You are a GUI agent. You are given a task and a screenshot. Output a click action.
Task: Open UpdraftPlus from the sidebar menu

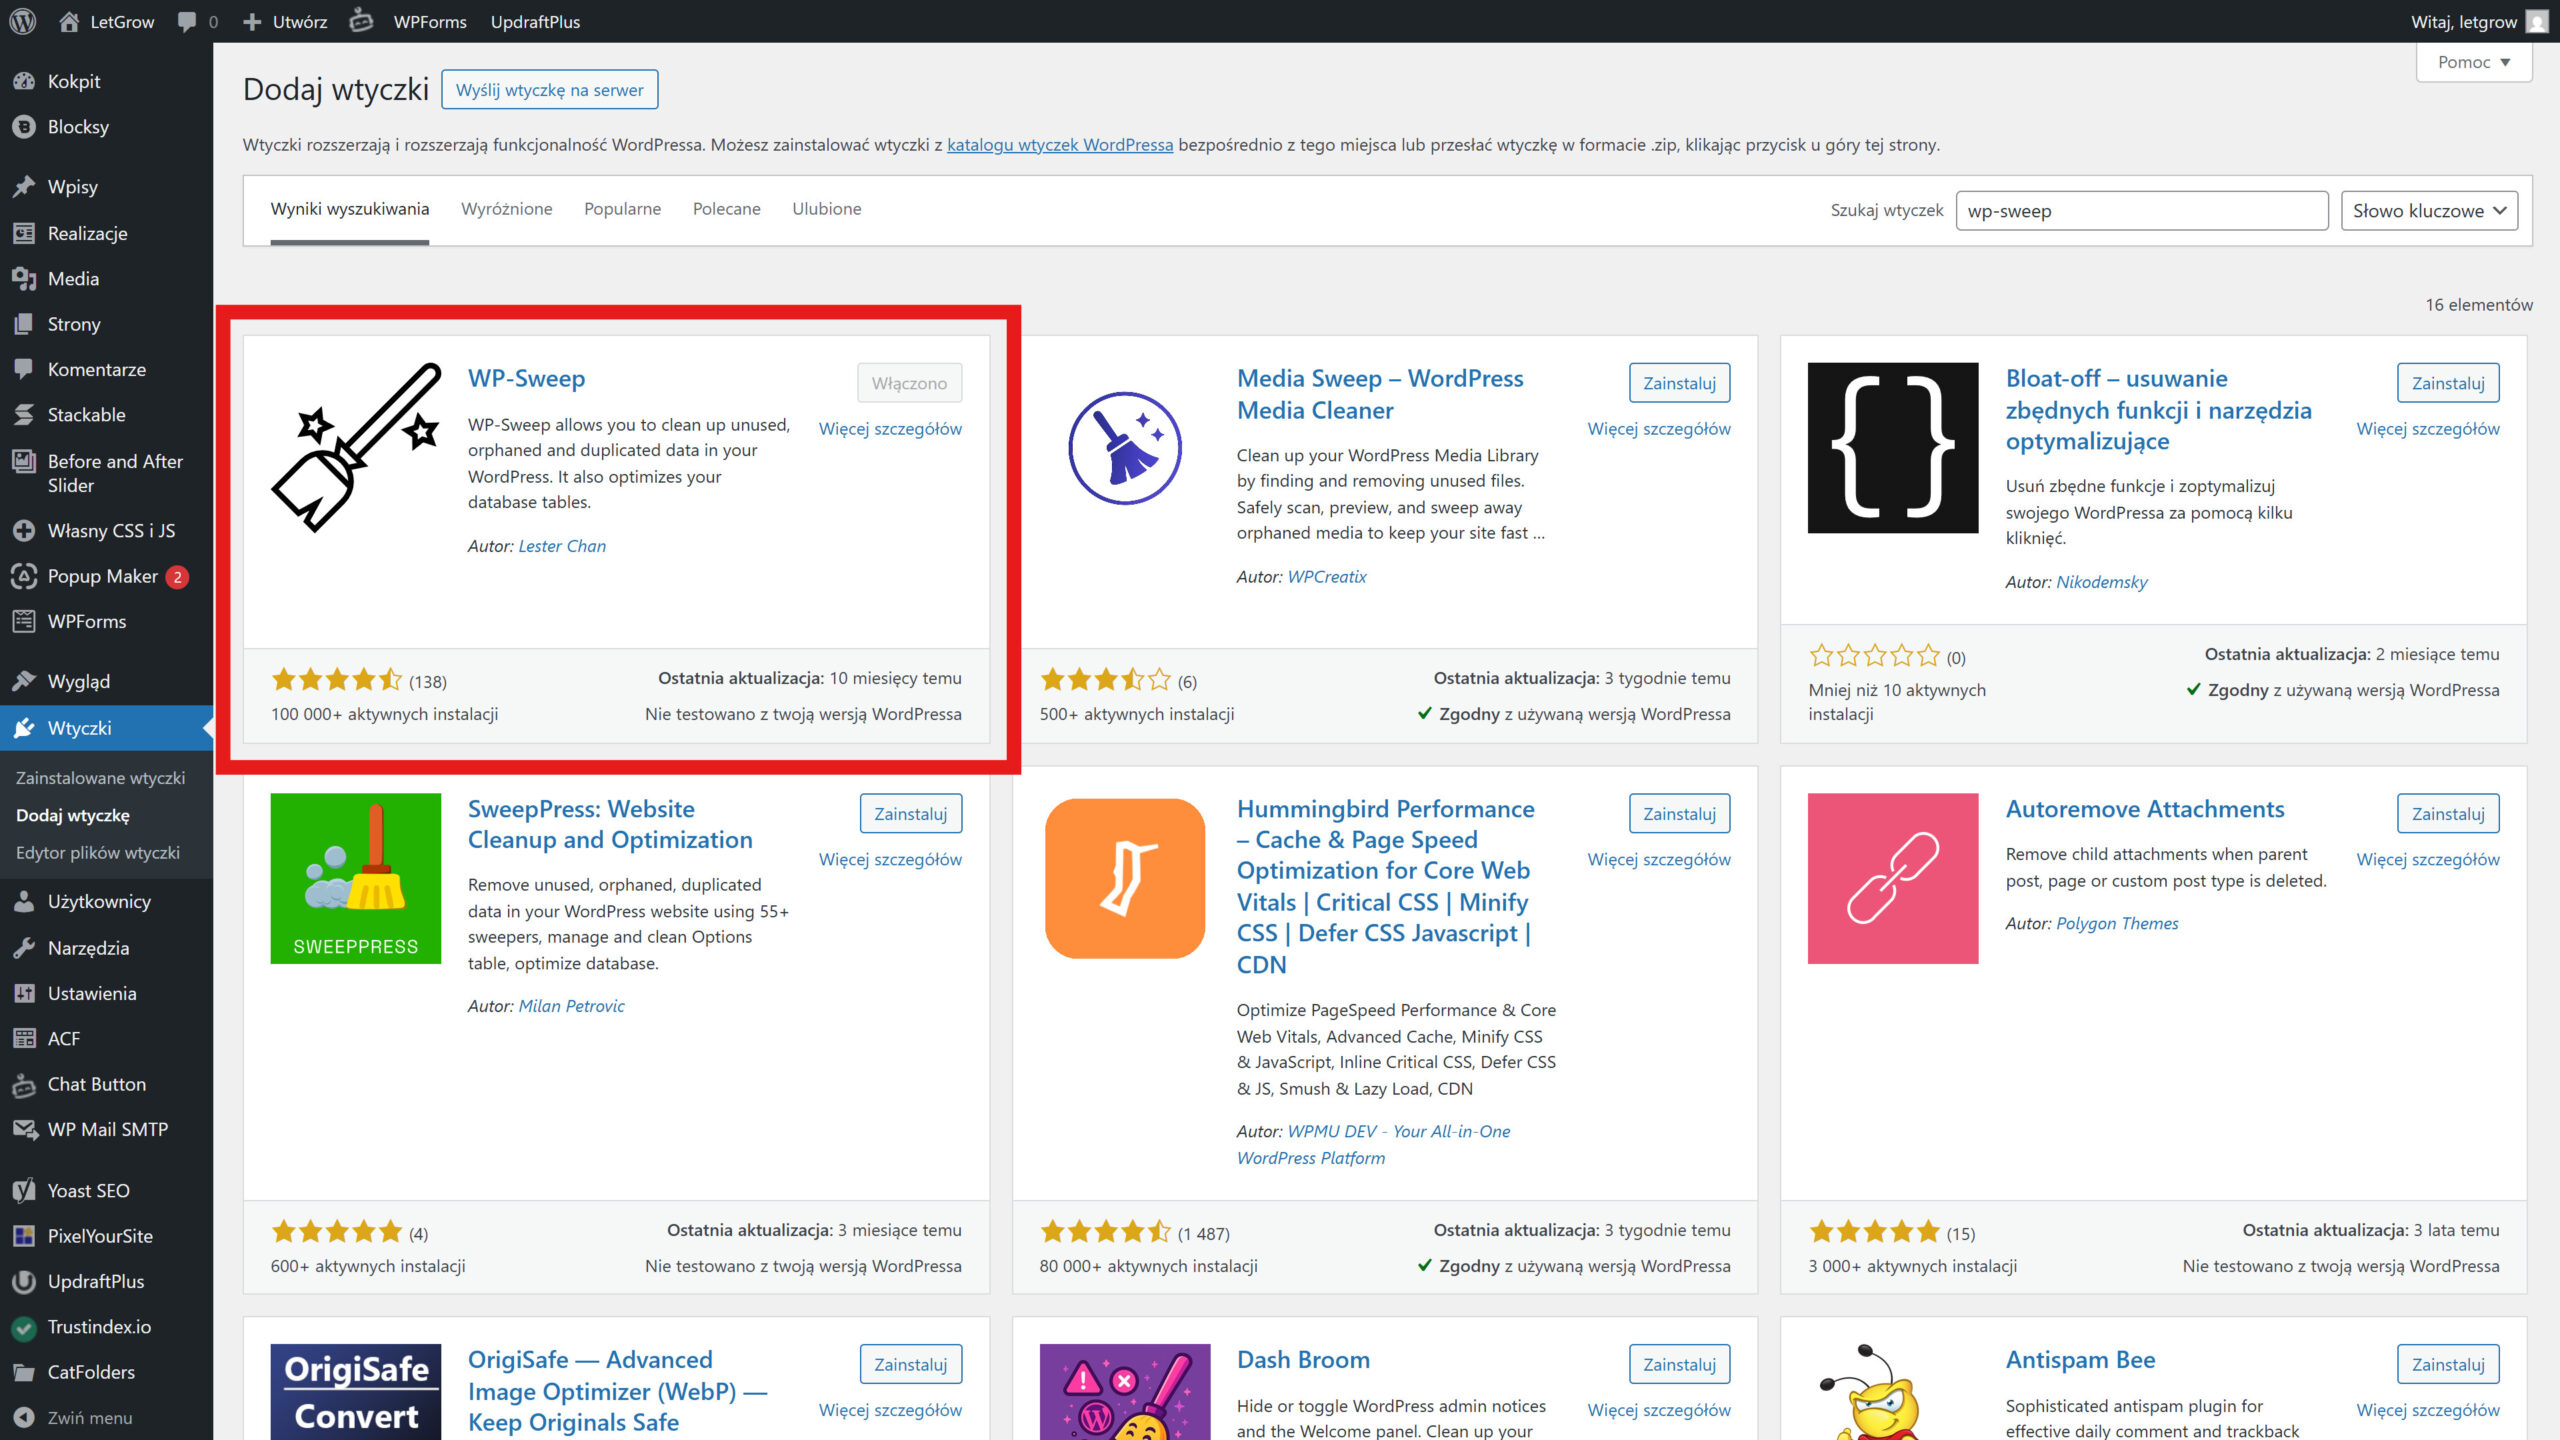click(95, 1281)
